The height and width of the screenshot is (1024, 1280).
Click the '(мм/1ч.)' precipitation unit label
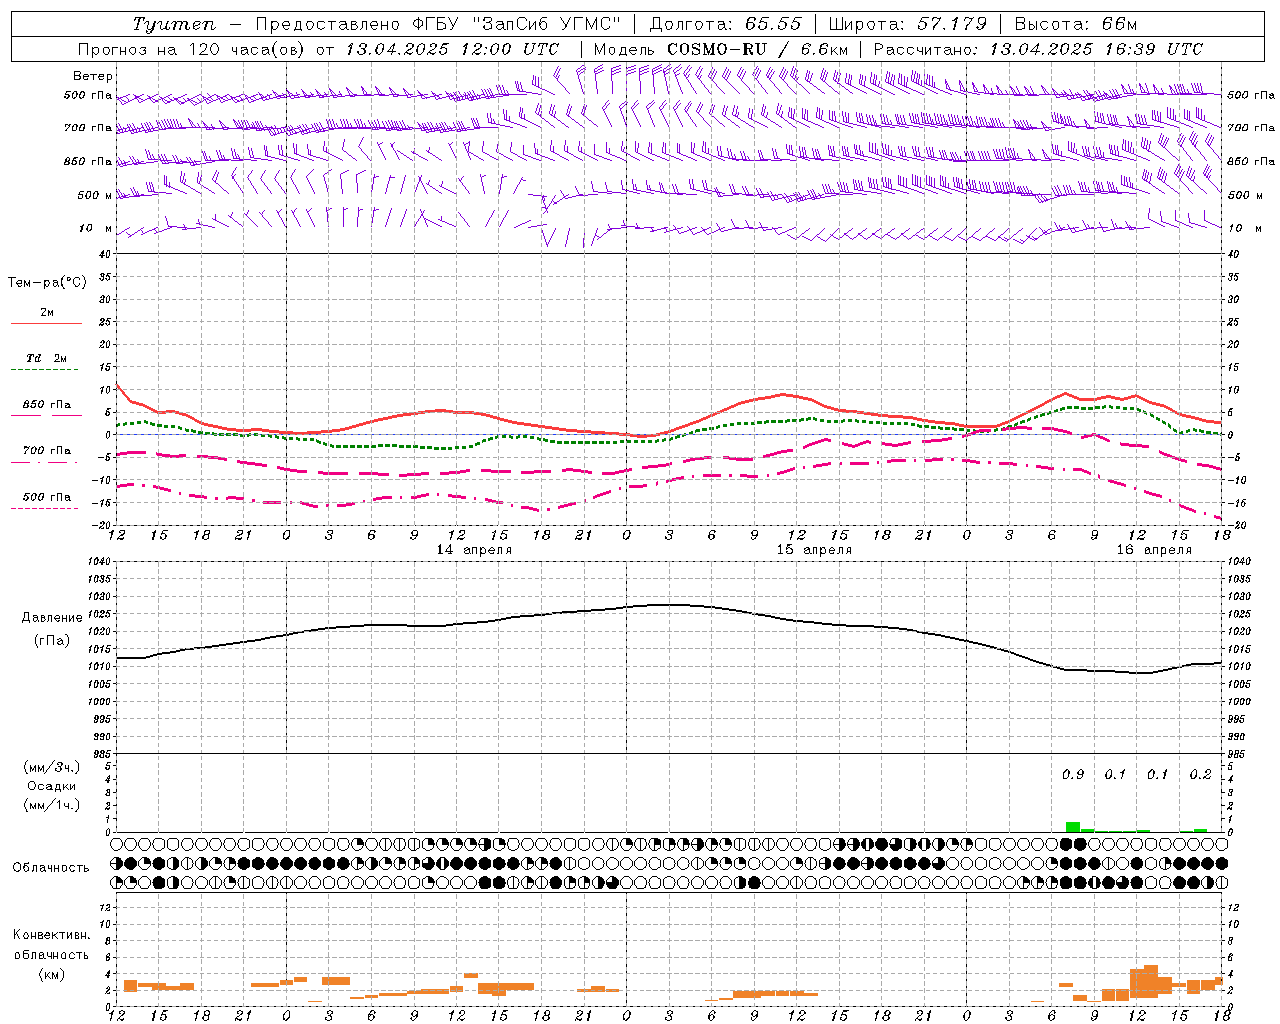pos(51,805)
